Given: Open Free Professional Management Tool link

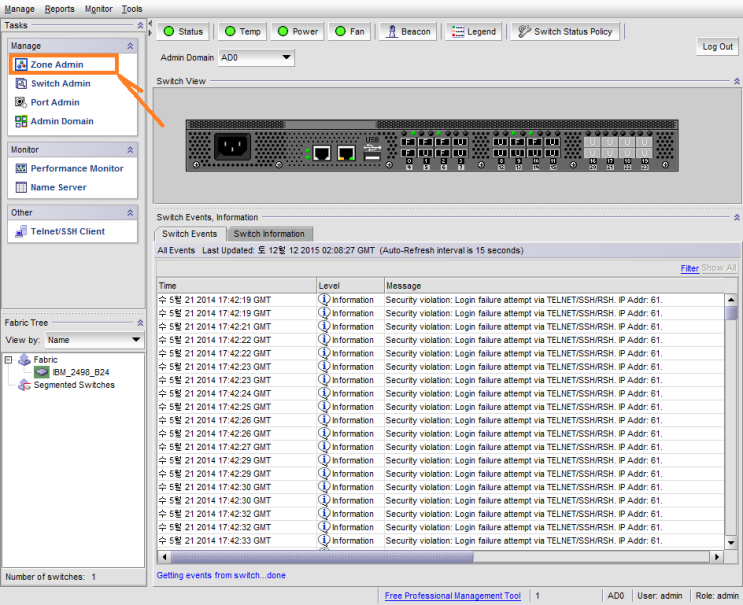Looking at the screenshot, I should (x=453, y=596).
